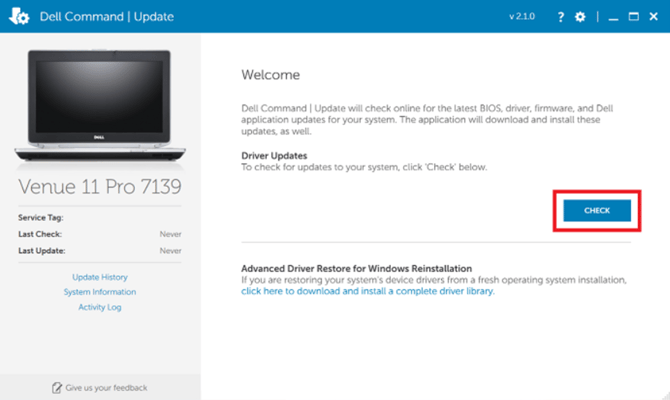Maximize the application window

634,17
